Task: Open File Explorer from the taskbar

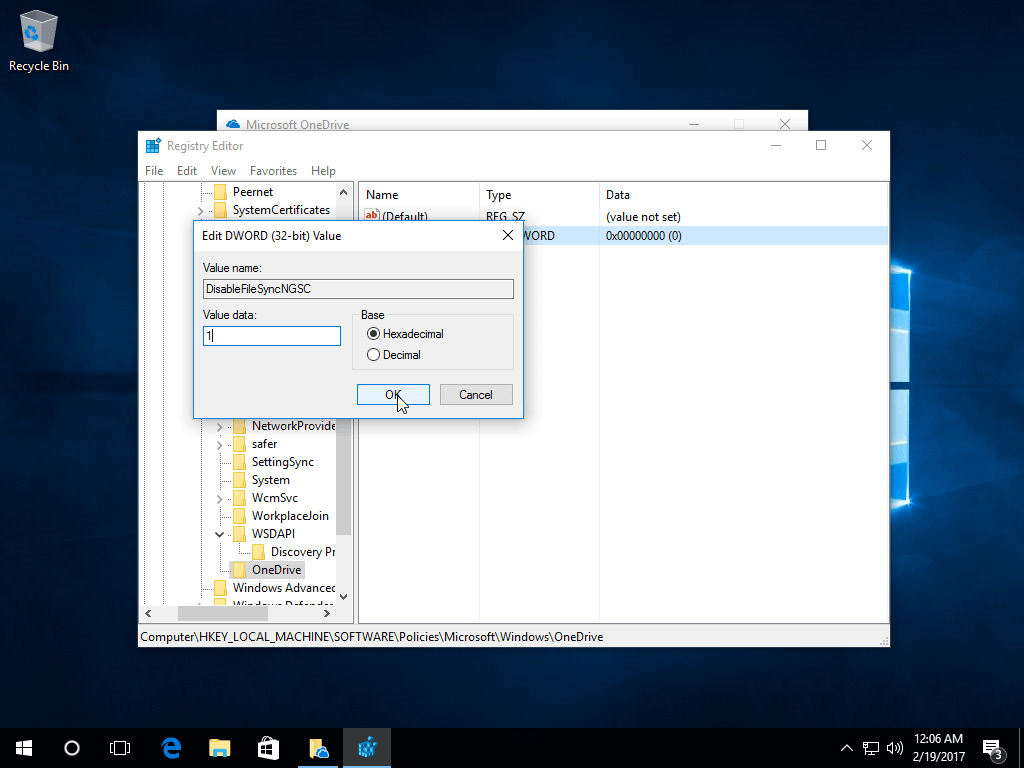Action: click(x=220, y=747)
